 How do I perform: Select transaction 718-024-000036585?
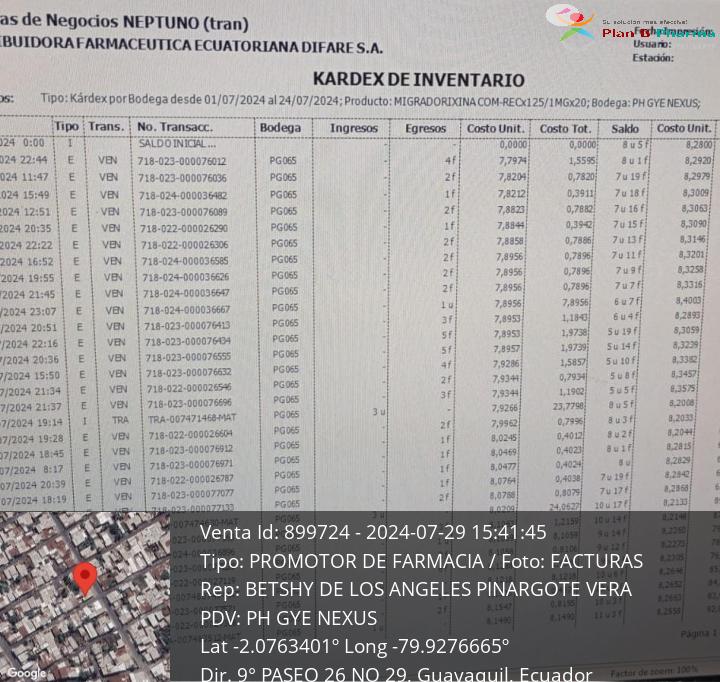point(185,261)
